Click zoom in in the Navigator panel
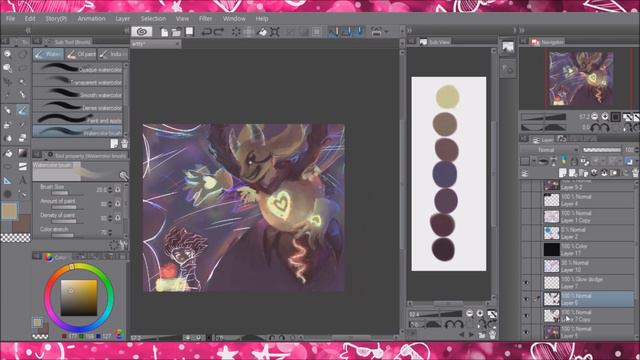Screen dimensions: 640x360 click(x=605, y=117)
